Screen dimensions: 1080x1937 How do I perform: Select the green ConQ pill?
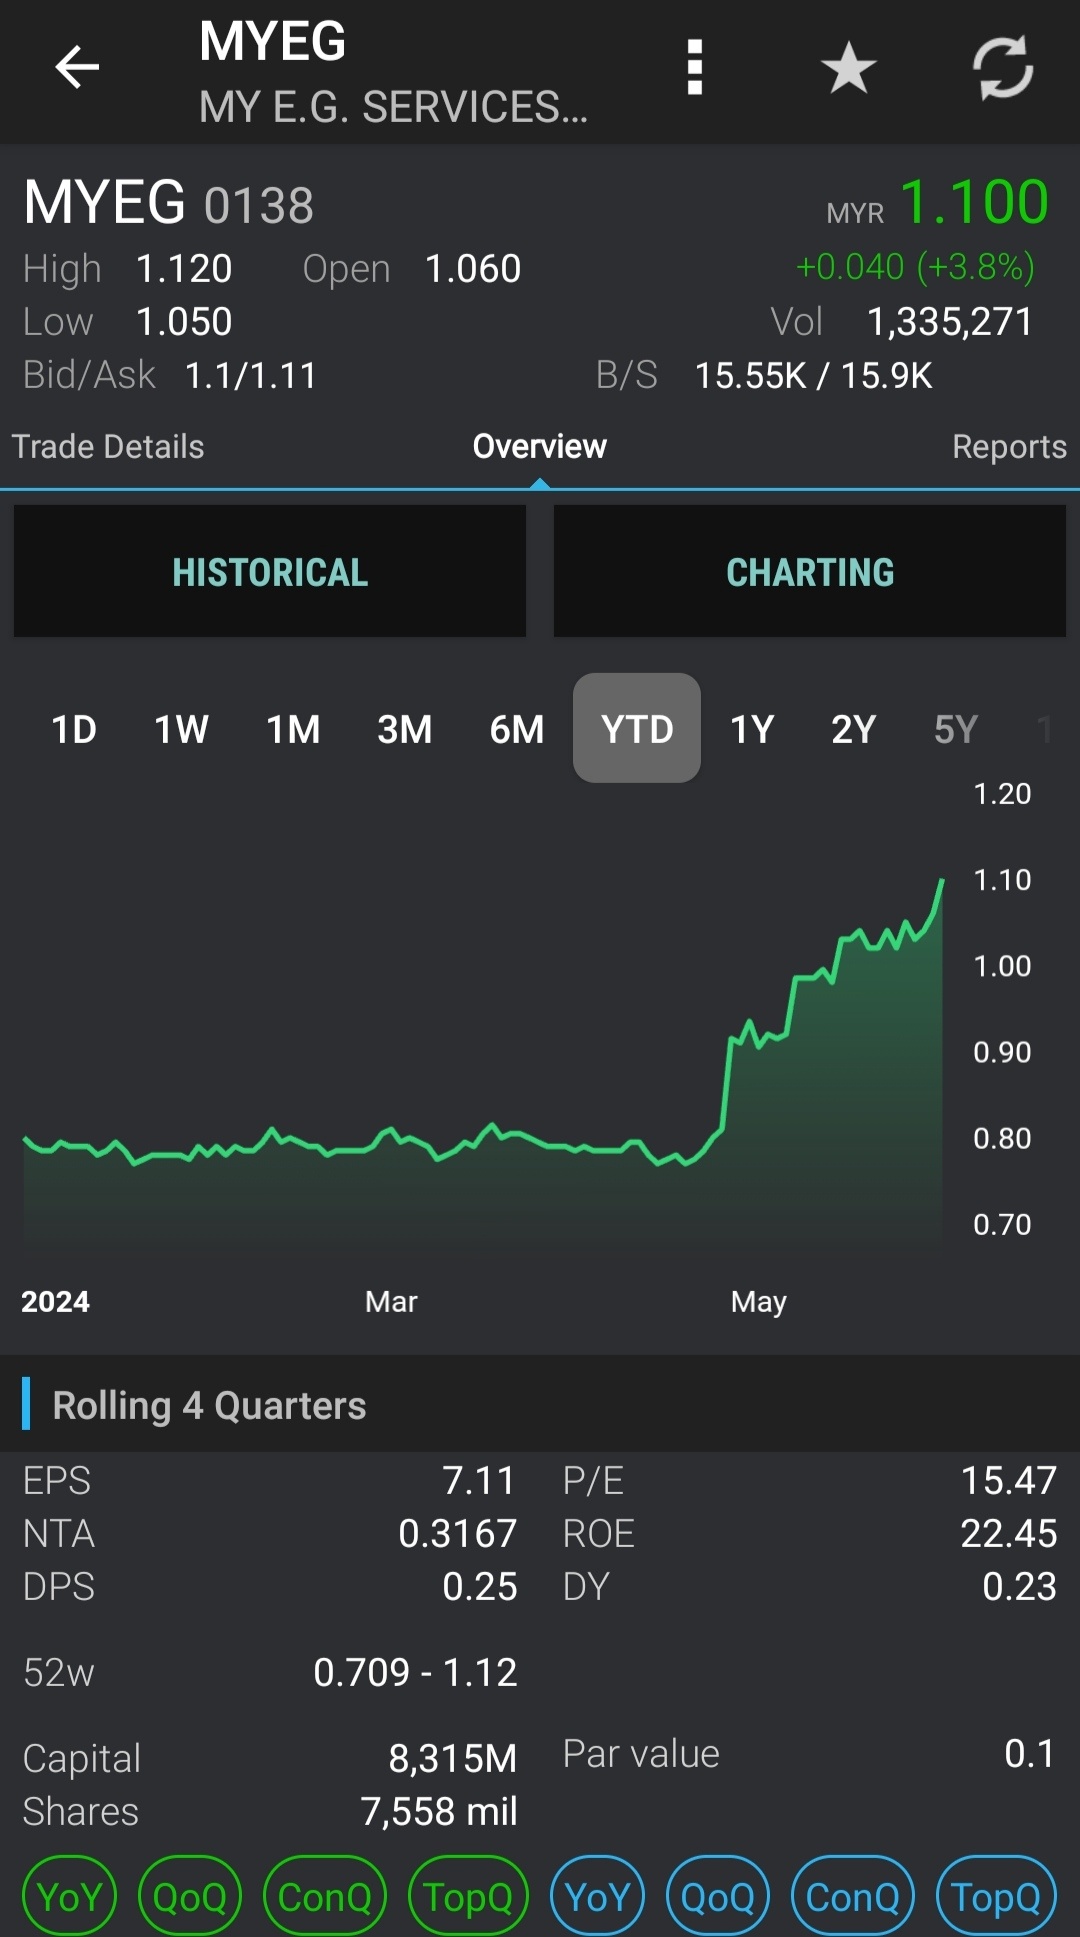[324, 1896]
